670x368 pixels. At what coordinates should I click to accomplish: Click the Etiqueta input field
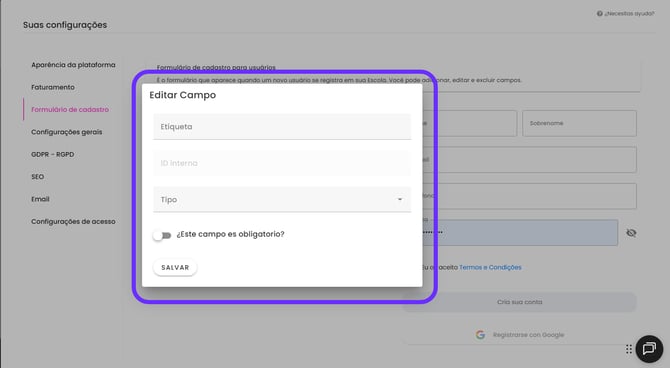click(282, 127)
